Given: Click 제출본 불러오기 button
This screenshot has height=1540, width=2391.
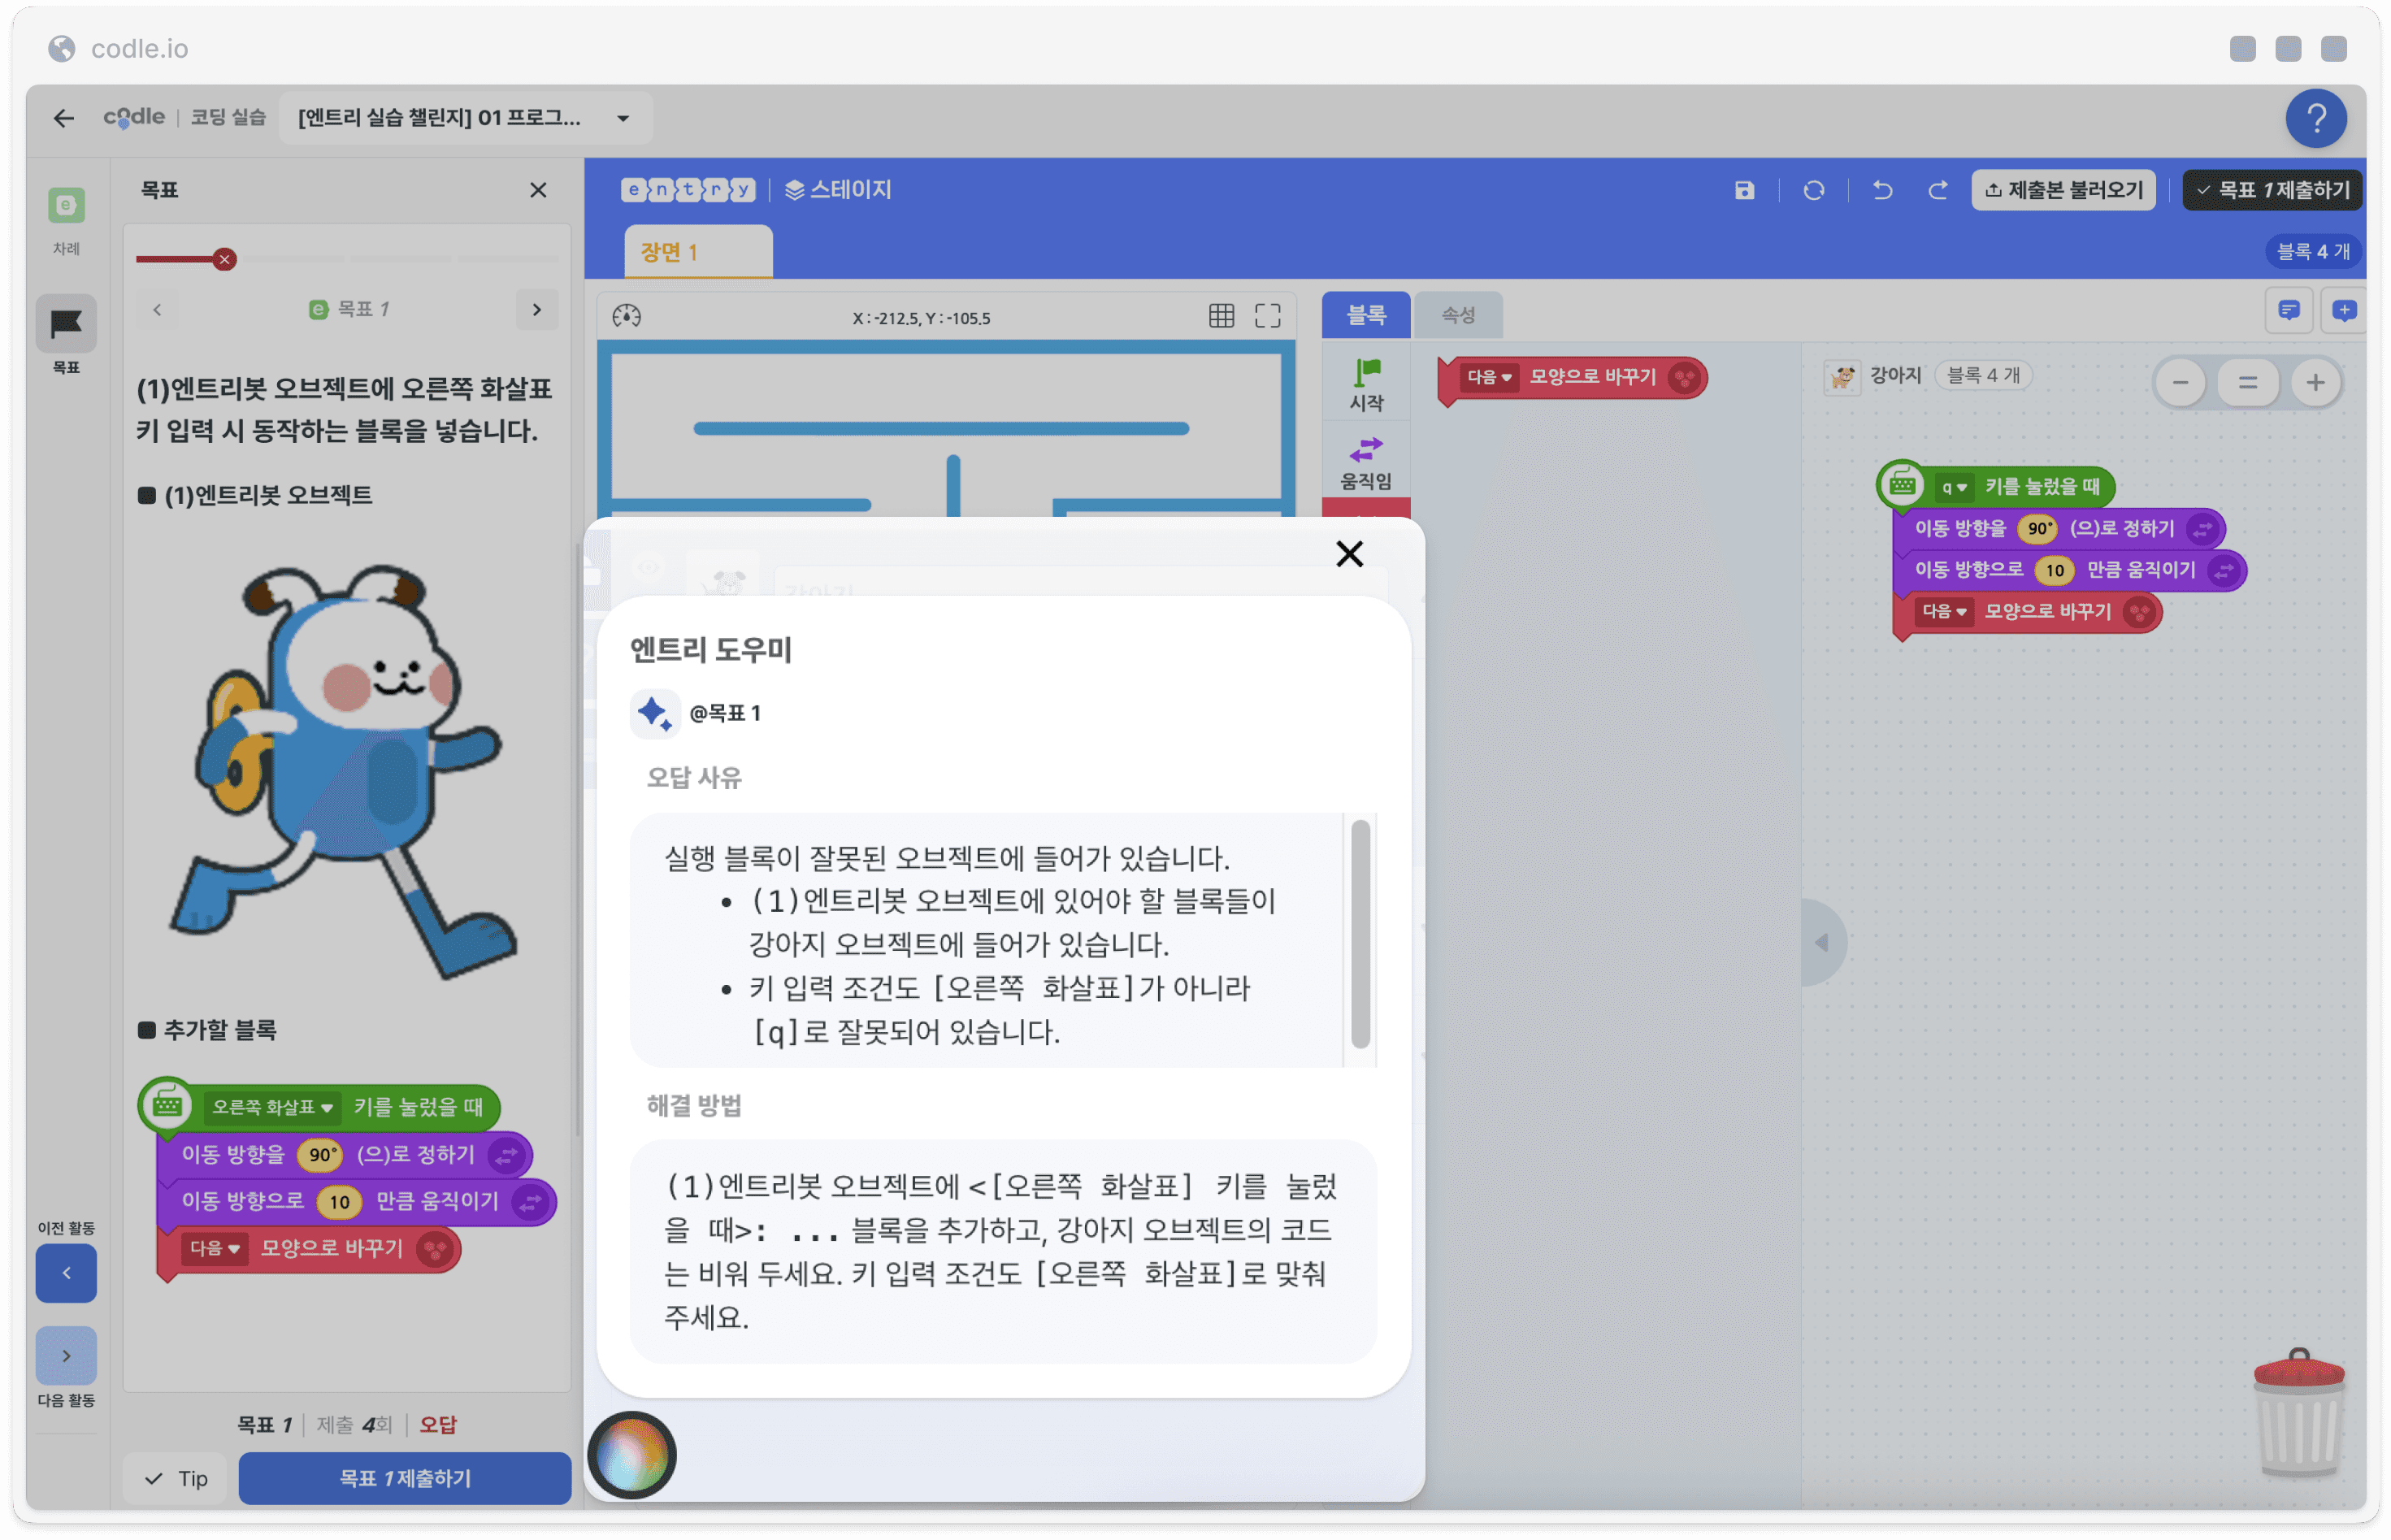Looking at the screenshot, I should 2062,190.
